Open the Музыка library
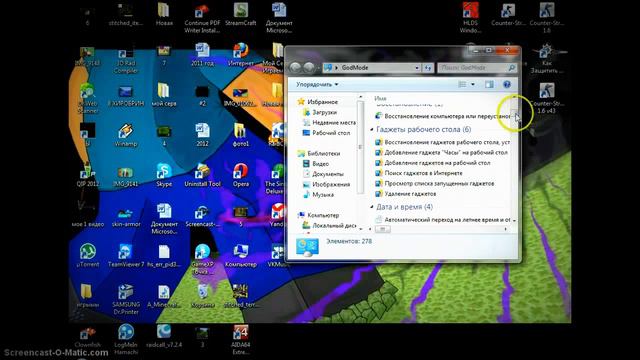 point(318,195)
